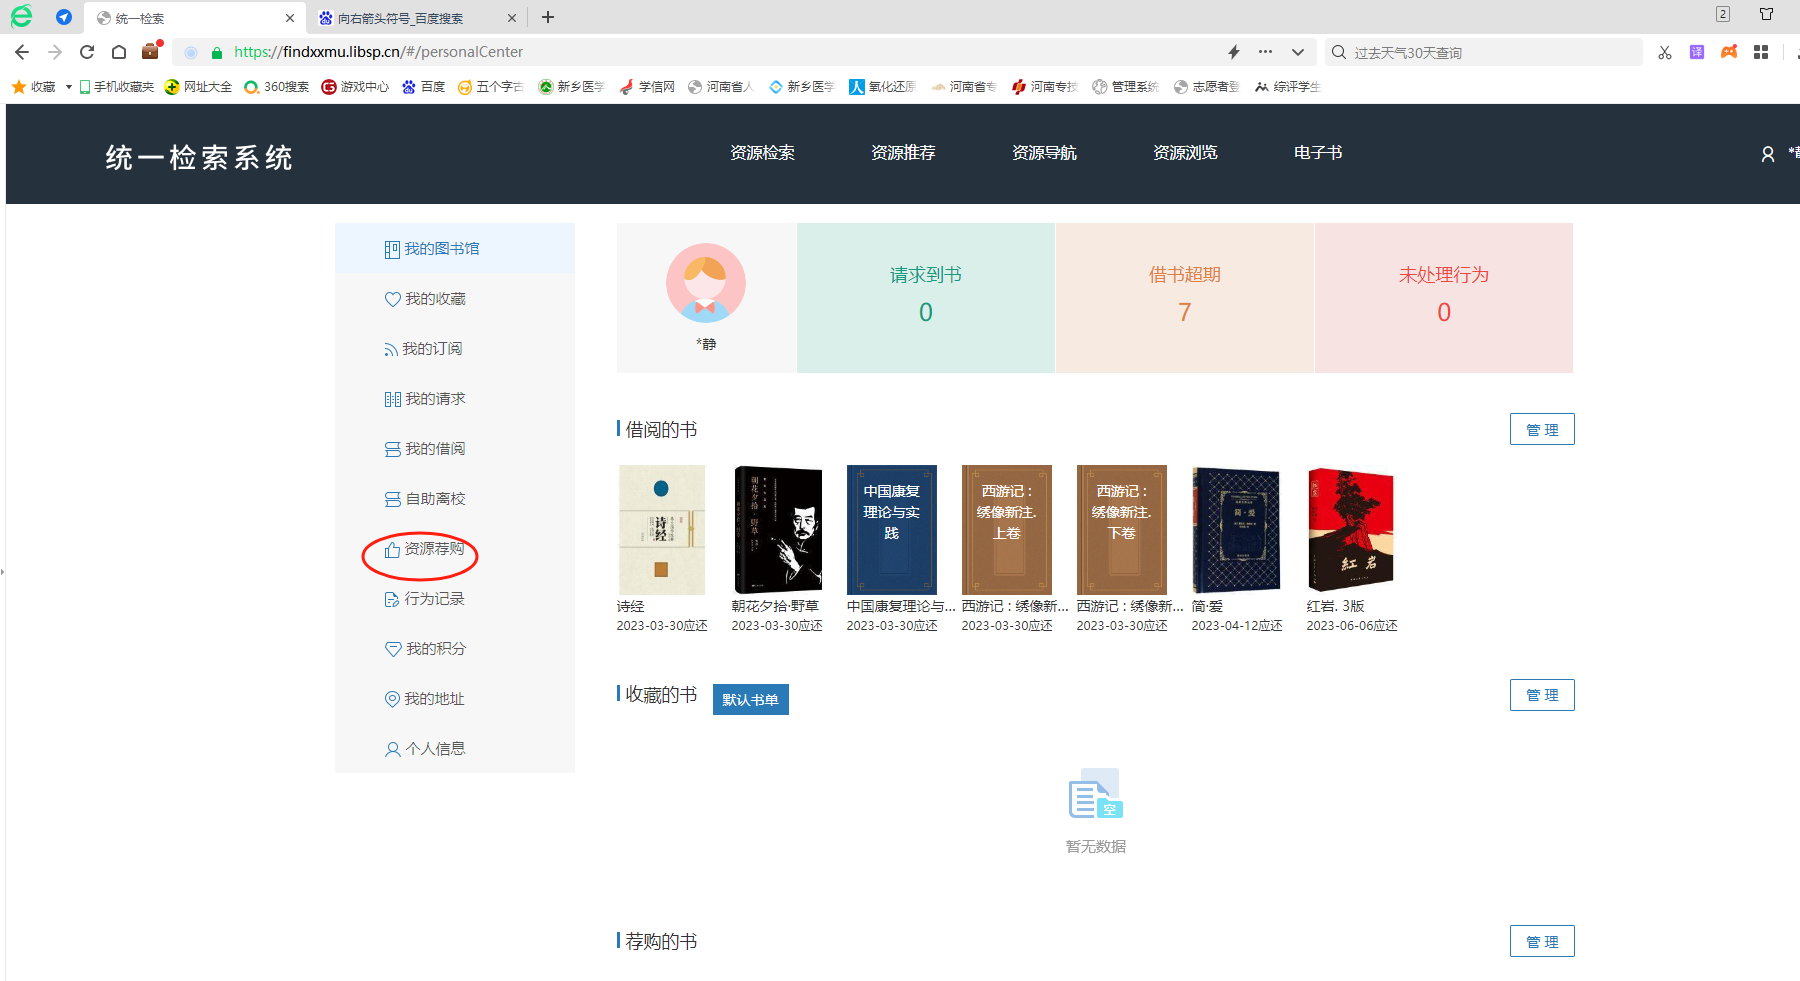The width and height of the screenshot is (1800, 981).
Task: Click the browser search input field
Action: tap(1490, 52)
